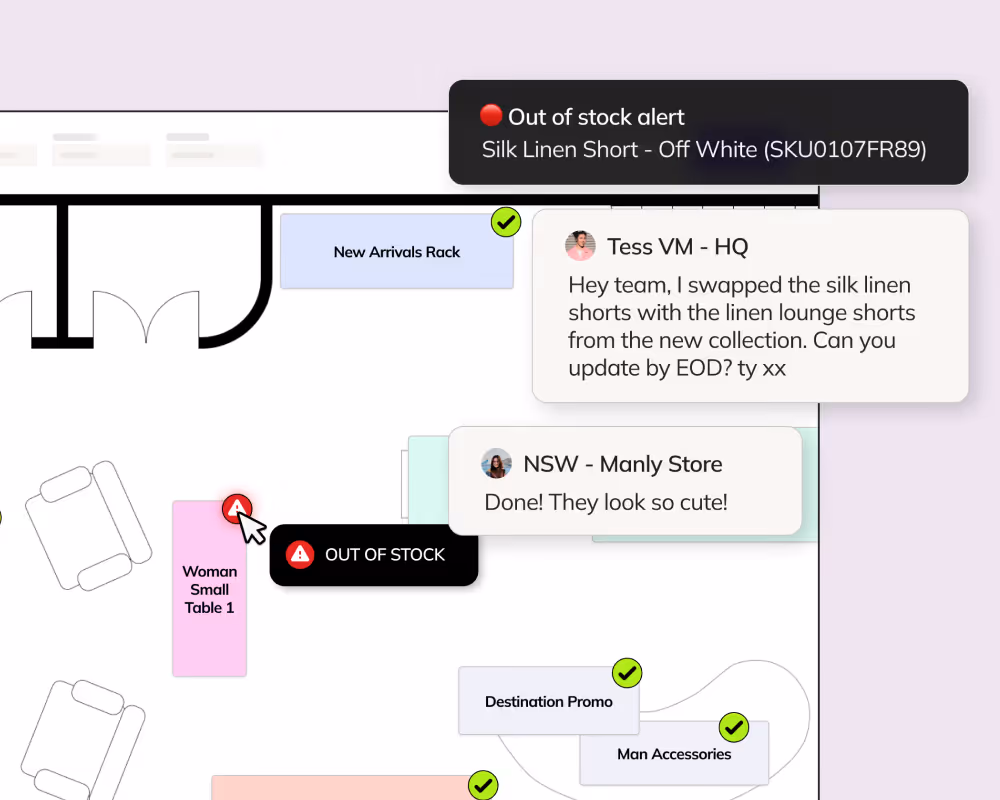1000x800 pixels.
Task: Select the Man Accessories fixture
Action: pyautogui.click(x=674, y=753)
